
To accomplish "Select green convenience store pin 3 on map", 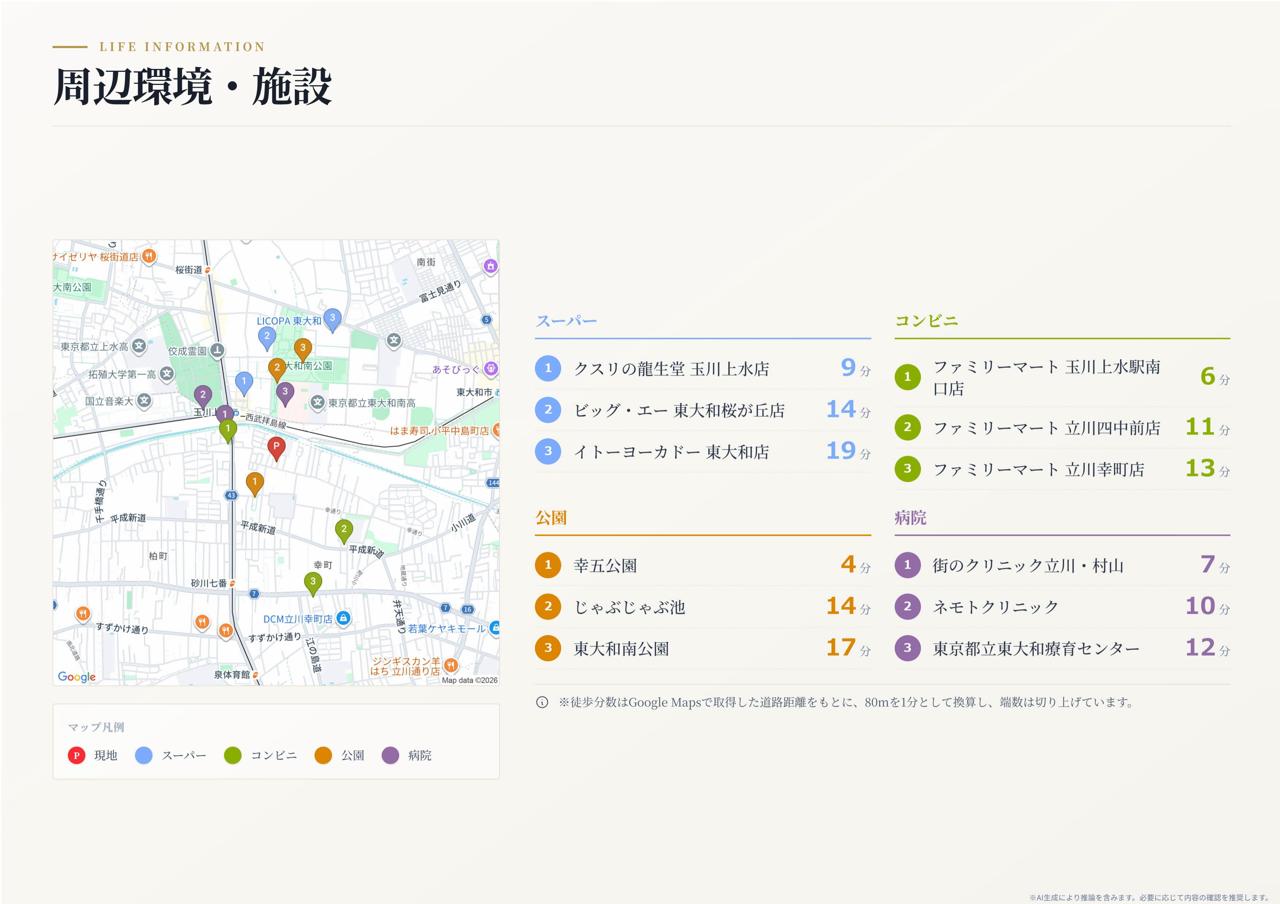I will [313, 583].
